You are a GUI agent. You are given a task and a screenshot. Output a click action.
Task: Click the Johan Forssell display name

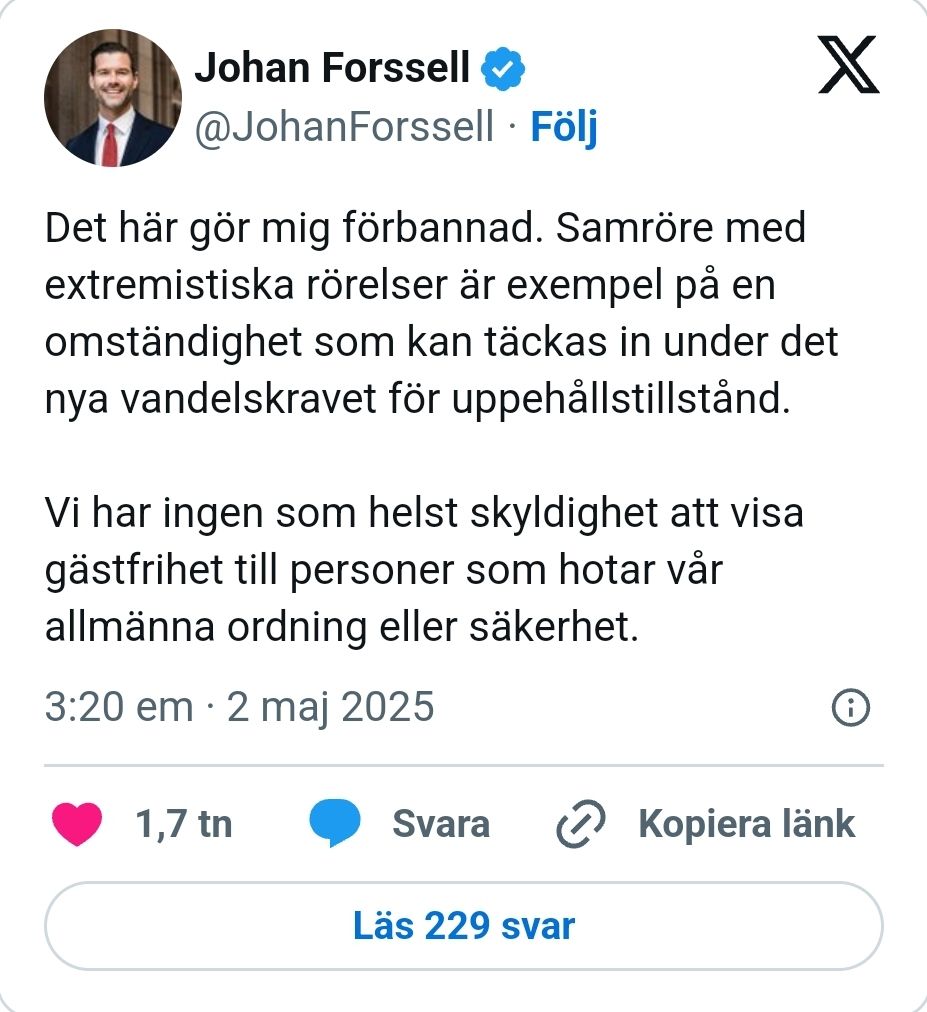(332, 68)
